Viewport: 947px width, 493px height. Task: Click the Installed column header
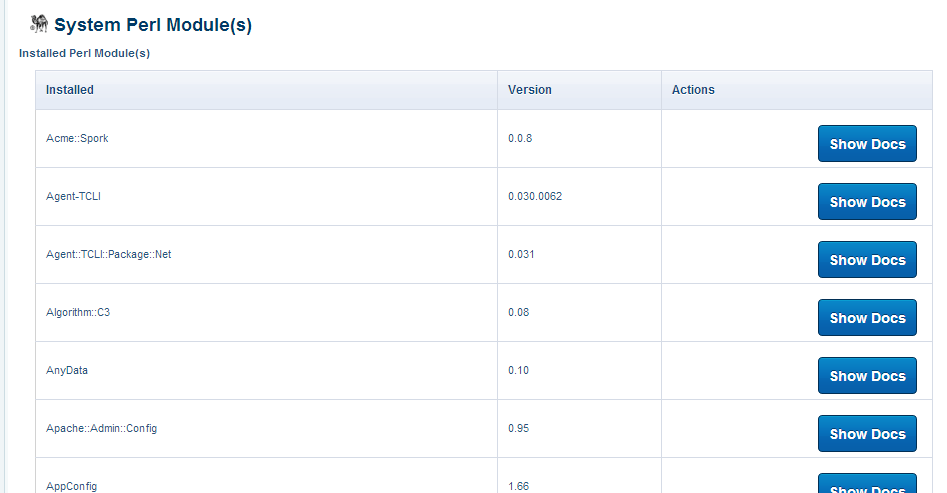(69, 89)
